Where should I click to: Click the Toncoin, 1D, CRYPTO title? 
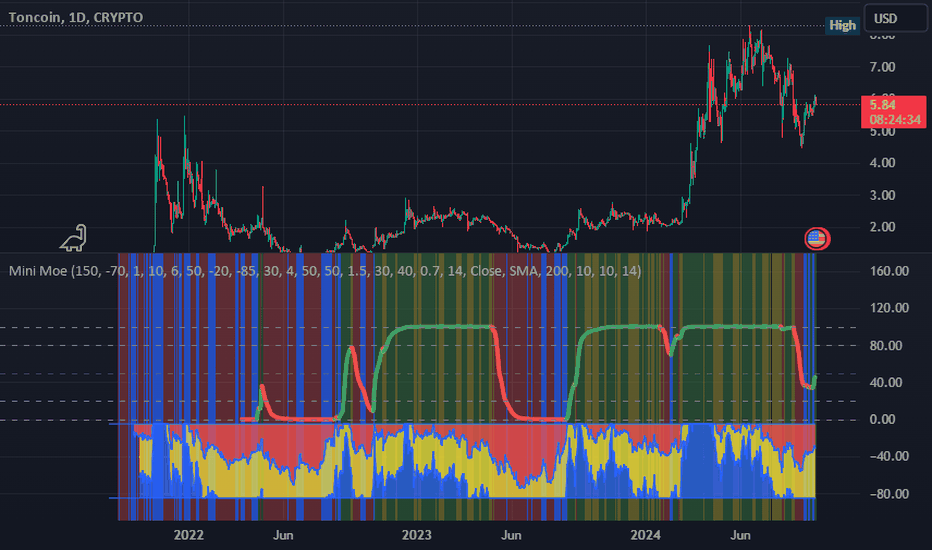[x=75, y=17]
